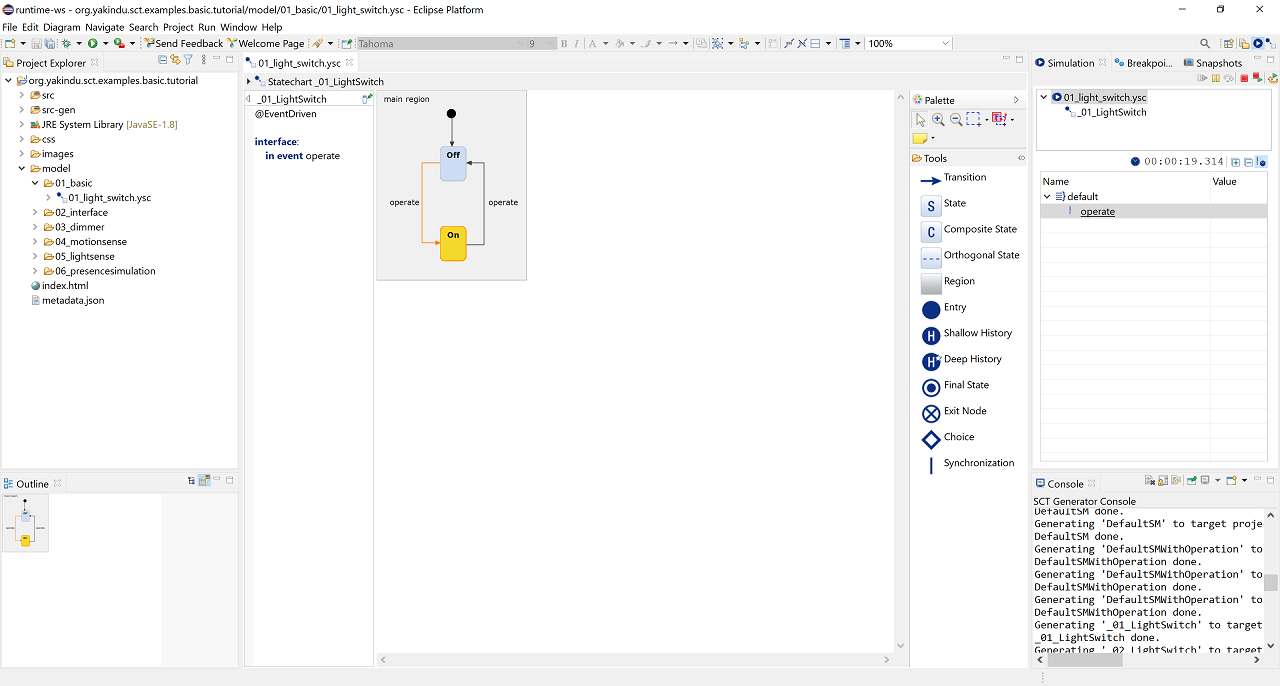1280x686 pixels.
Task: Select 01_light_switch.ysc in Project Explorer
Action: tap(103, 198)
